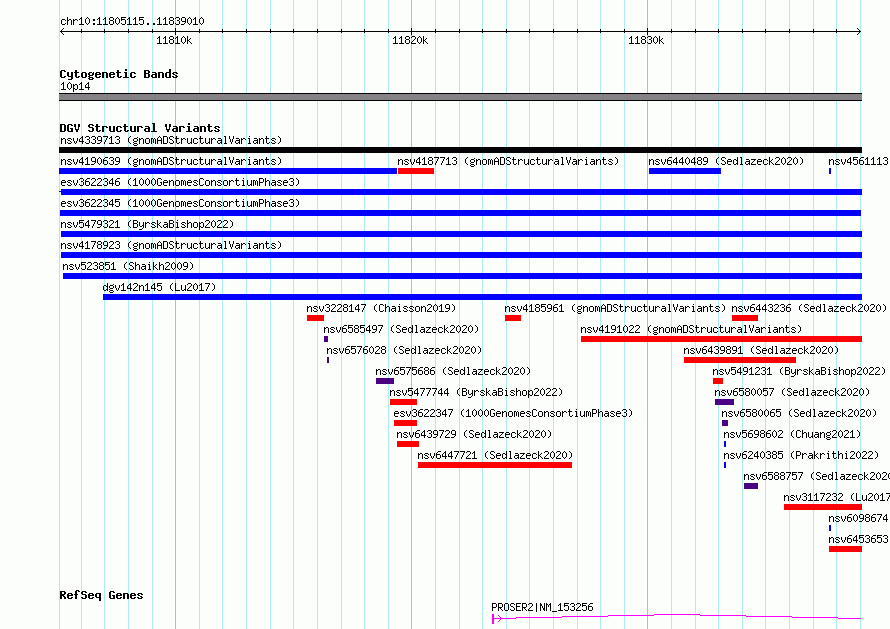Click dgv142n145 (Lu2017) variant label

coord(159,287)
